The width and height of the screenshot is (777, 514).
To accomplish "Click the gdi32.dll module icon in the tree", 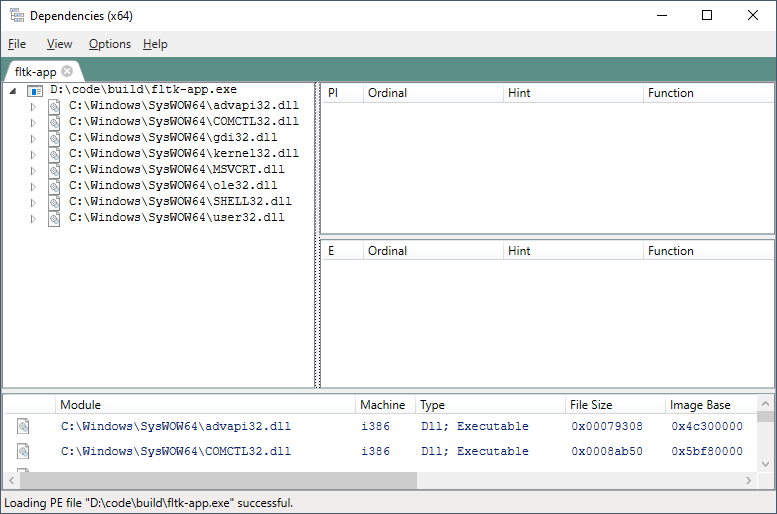I will 54,138.
